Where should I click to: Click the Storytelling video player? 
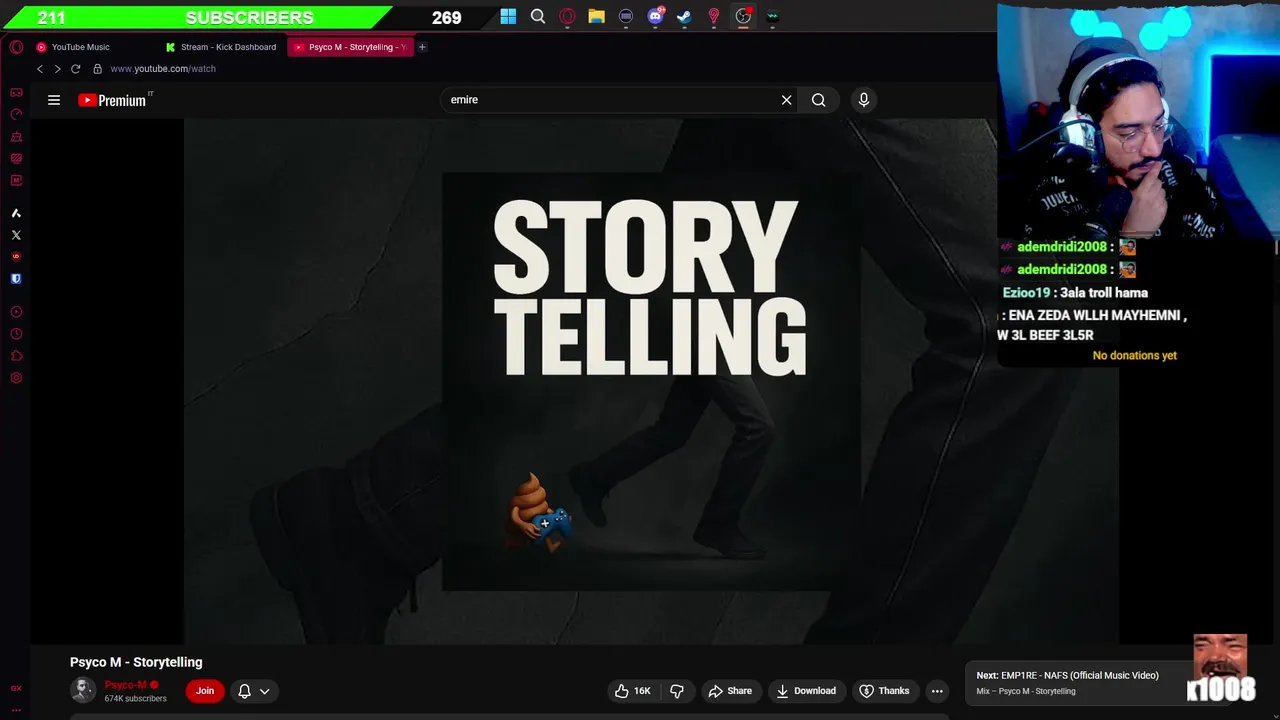click(x=650, y=381)
